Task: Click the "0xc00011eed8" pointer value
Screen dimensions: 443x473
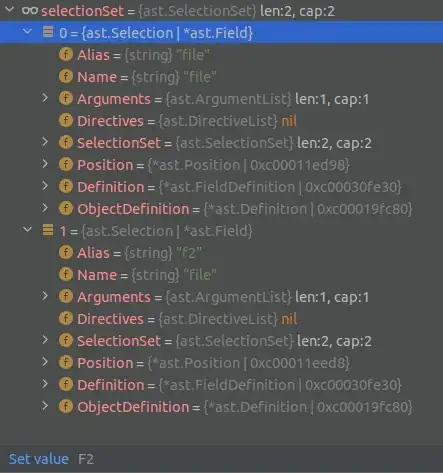Action: pyautogui.click(x=297, y=363)
